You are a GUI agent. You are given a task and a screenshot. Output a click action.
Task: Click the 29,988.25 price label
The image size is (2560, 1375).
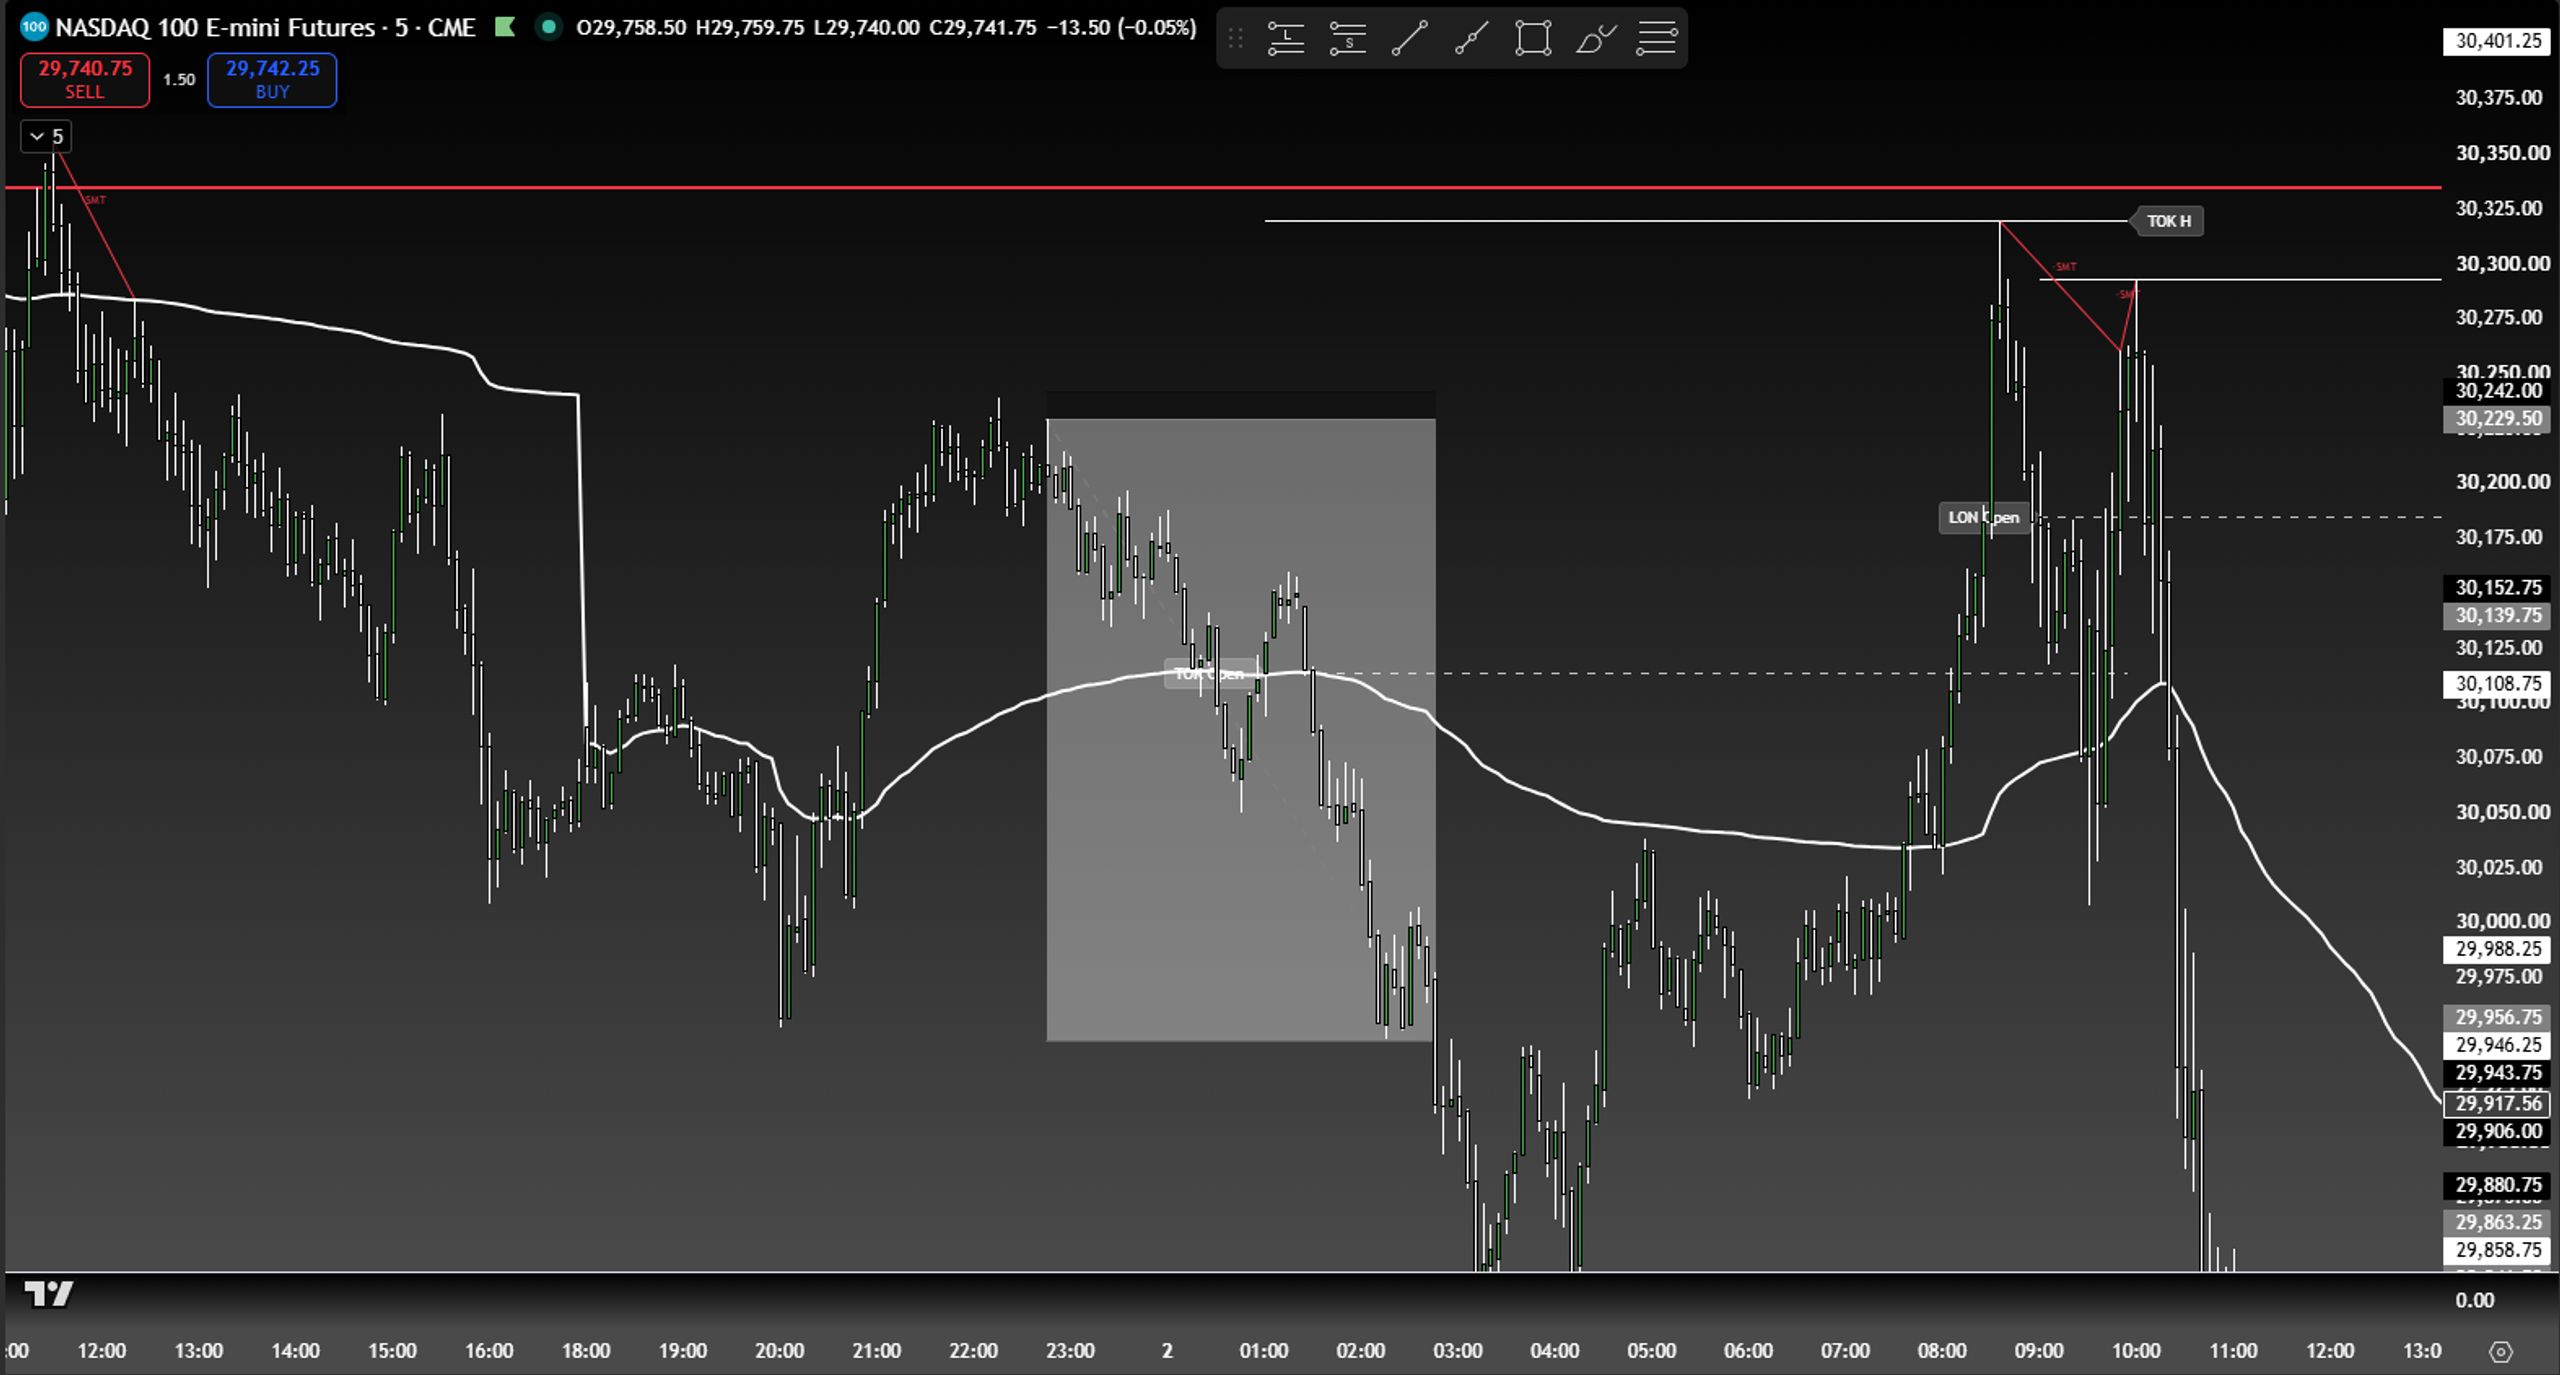pyautogui.click(x=2497, y=949)
